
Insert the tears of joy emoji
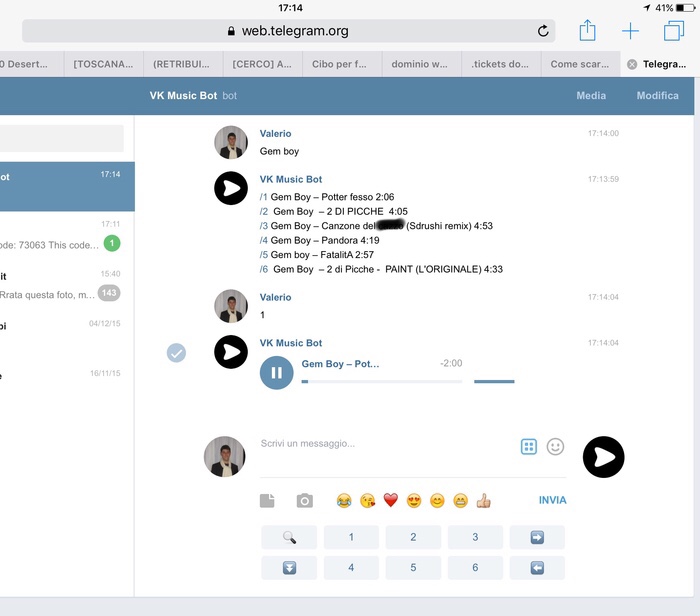coord(344,501)
